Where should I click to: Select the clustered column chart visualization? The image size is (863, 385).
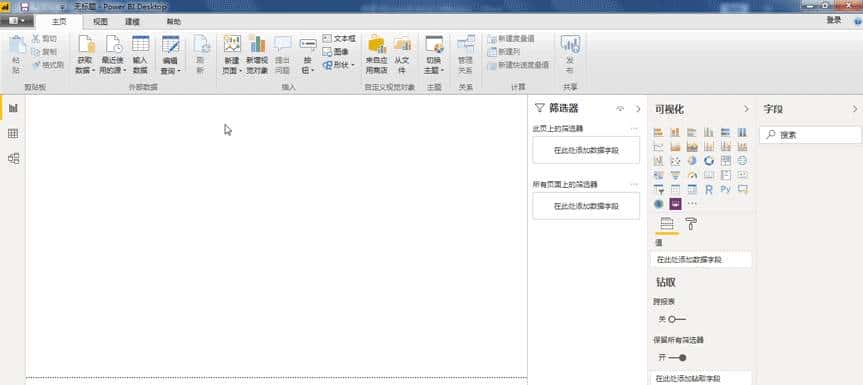(709, 133)
